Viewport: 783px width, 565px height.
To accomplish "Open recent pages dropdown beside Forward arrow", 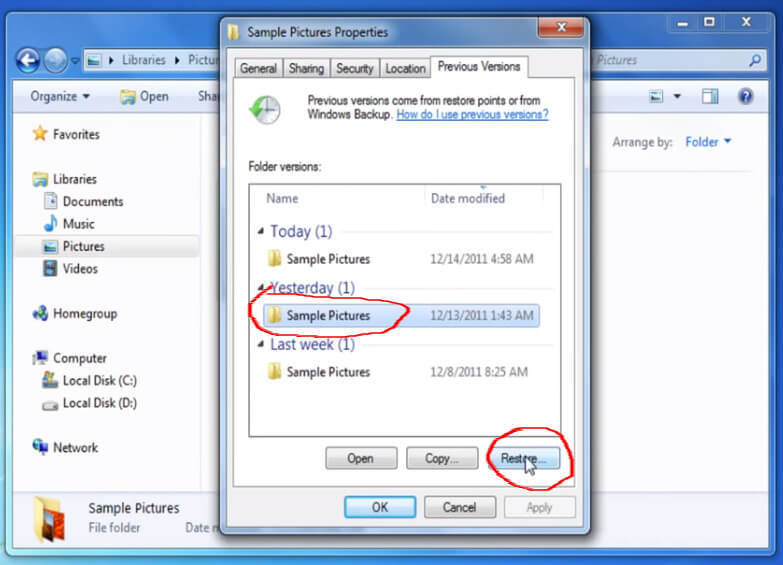I will (75, 61).
